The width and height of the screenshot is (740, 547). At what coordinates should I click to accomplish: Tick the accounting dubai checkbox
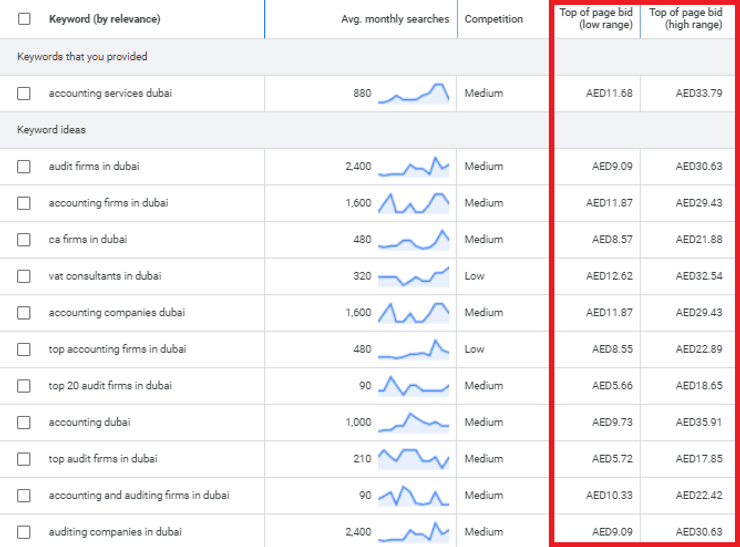click(x=24, y=422)
